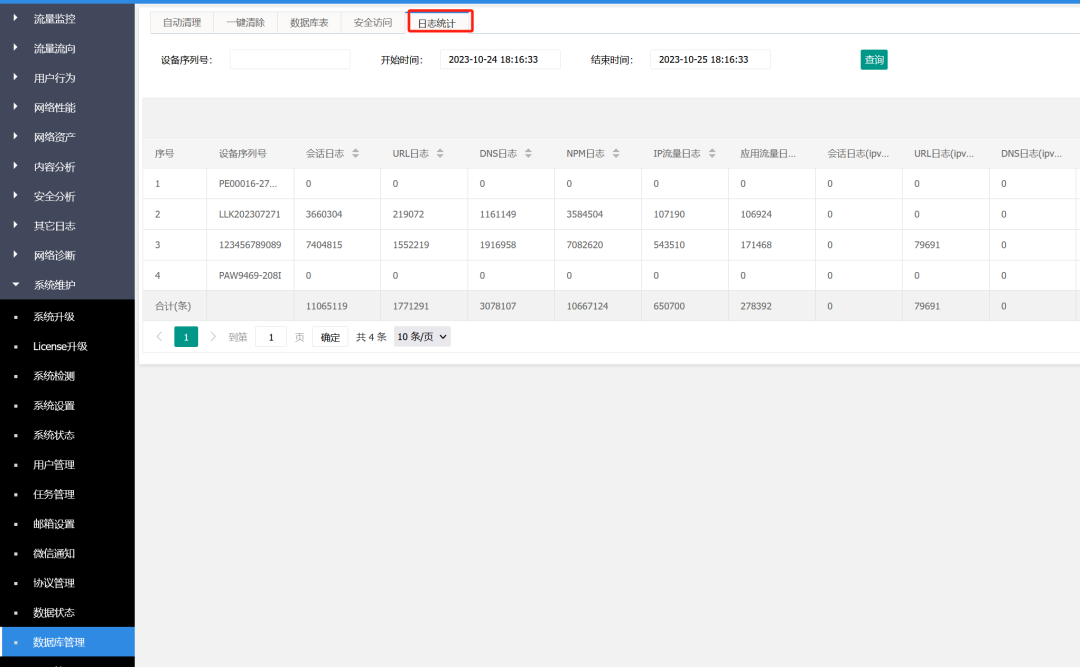Go to the previous page arrow
1080x667 pixels.
pos(159,337)
